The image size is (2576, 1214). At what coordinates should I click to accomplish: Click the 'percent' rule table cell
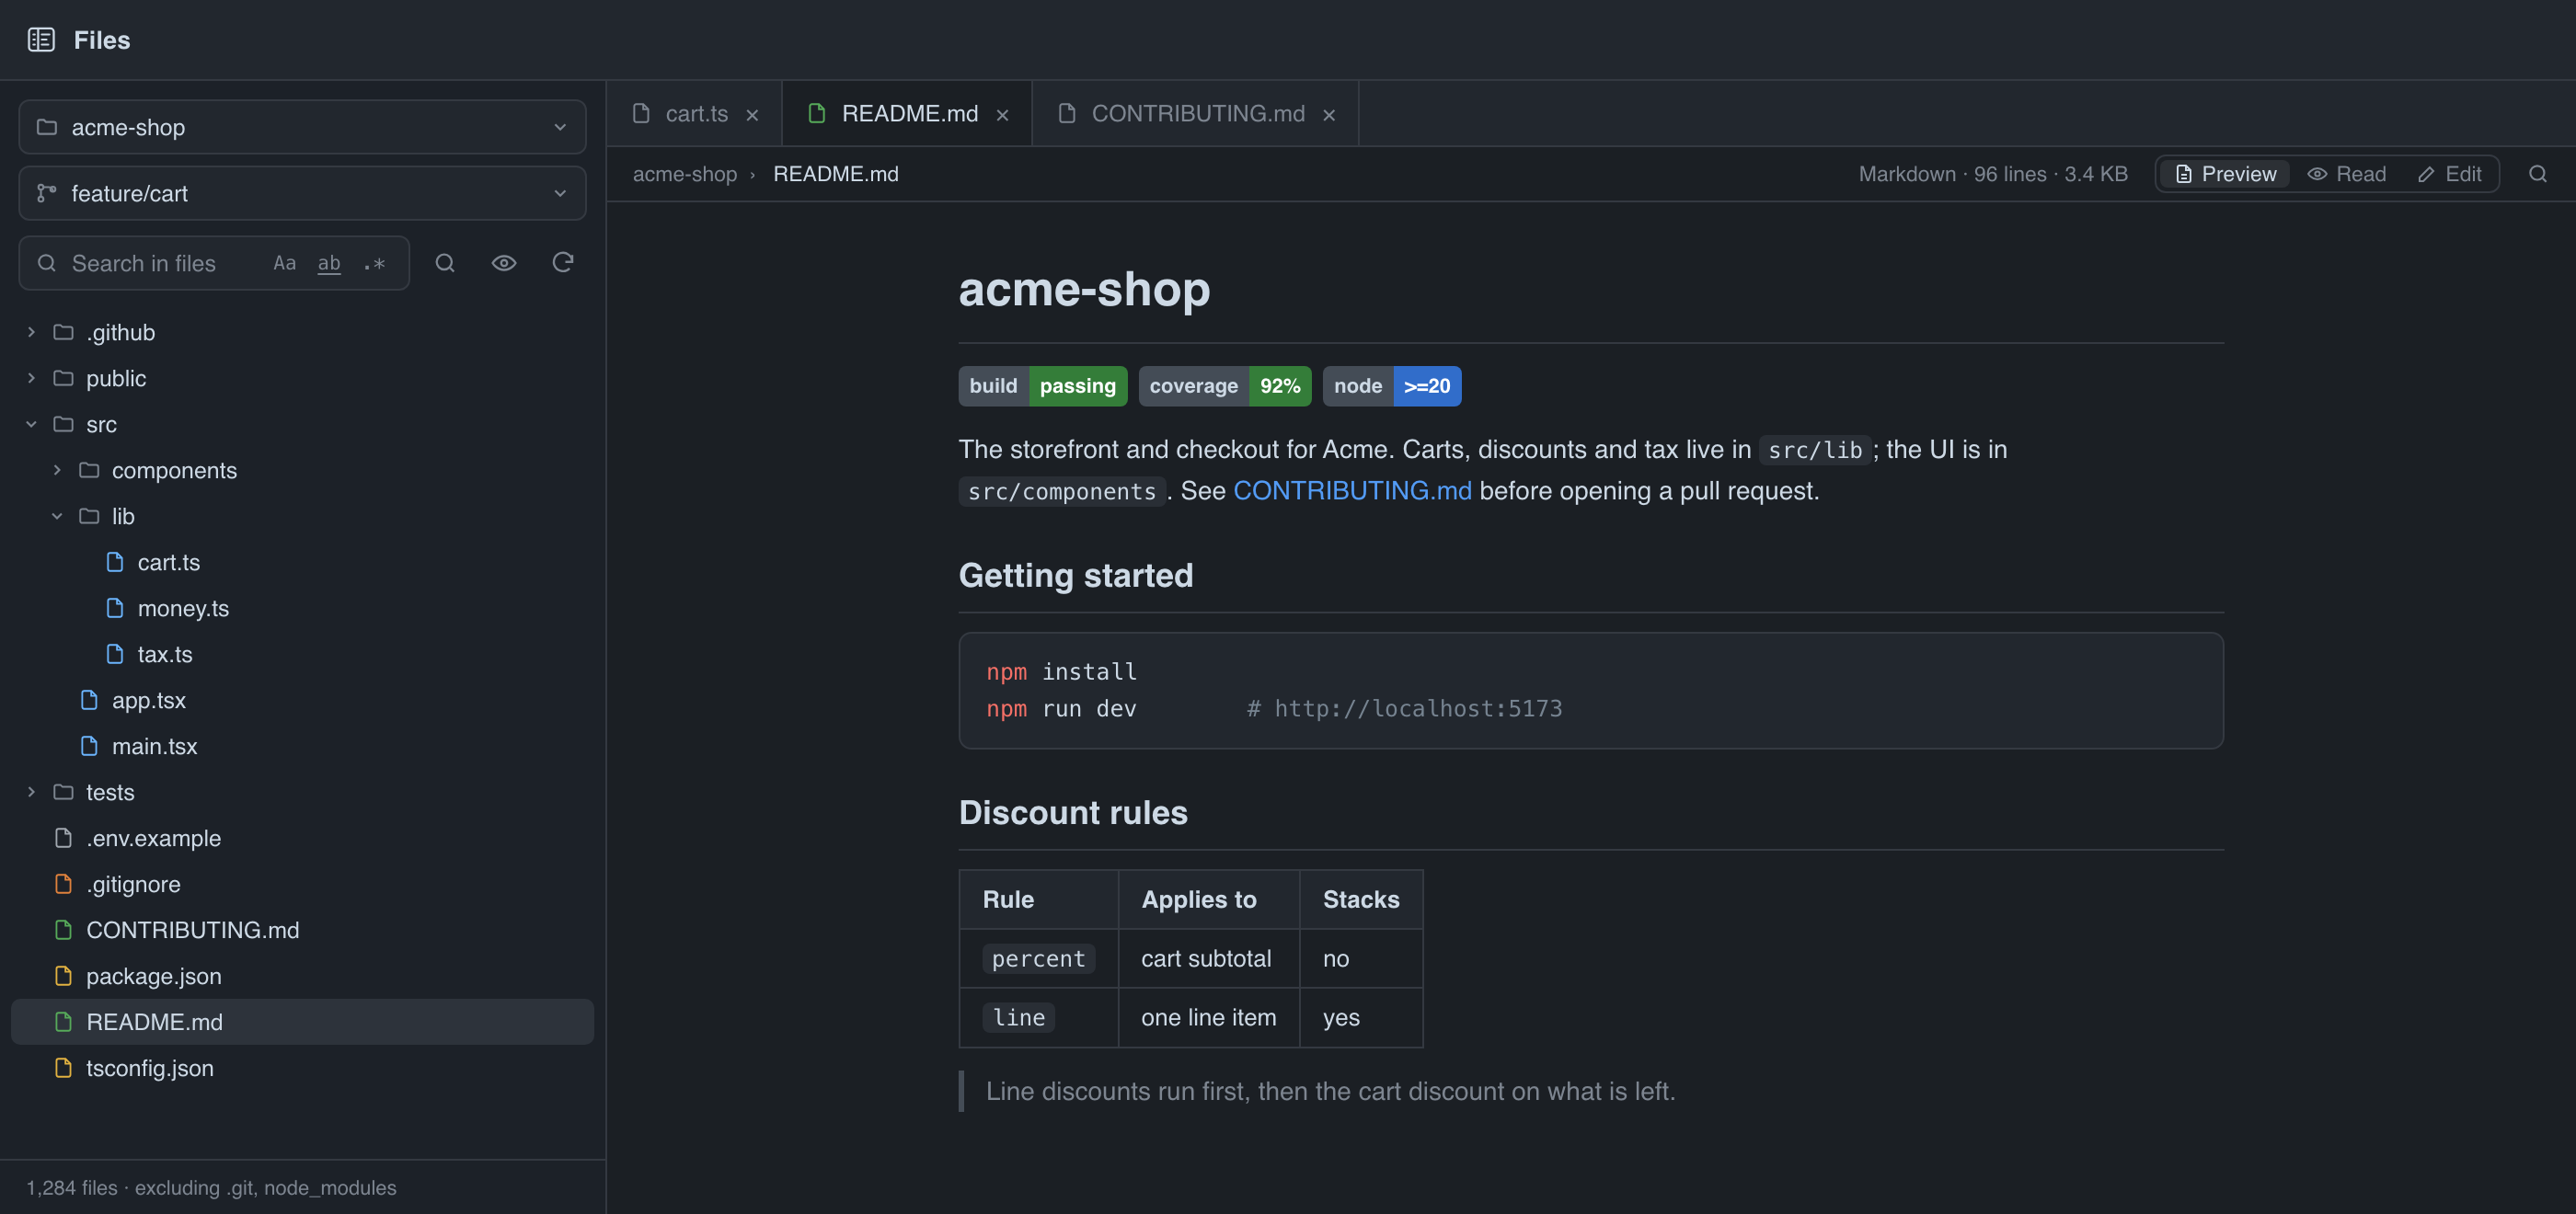(1038, 959)
